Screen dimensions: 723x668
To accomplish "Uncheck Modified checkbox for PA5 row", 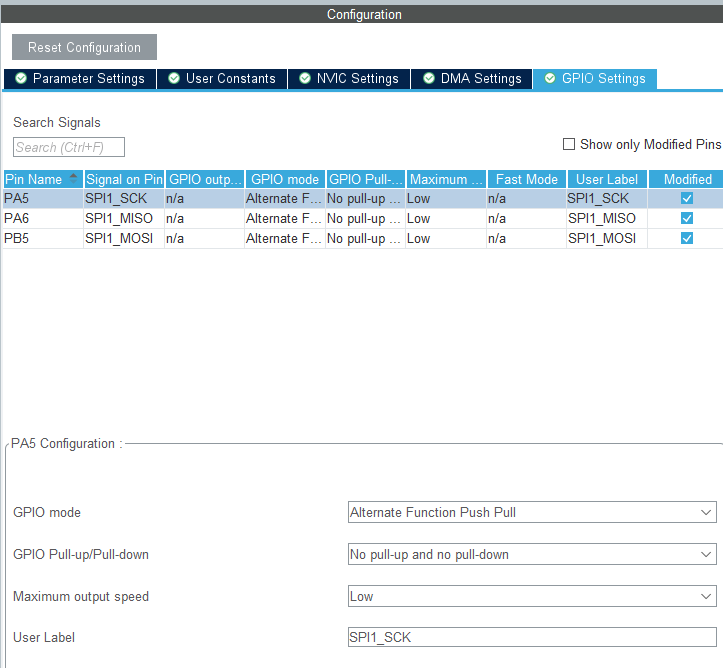I will pyautogui.click(x=687, y=198).
